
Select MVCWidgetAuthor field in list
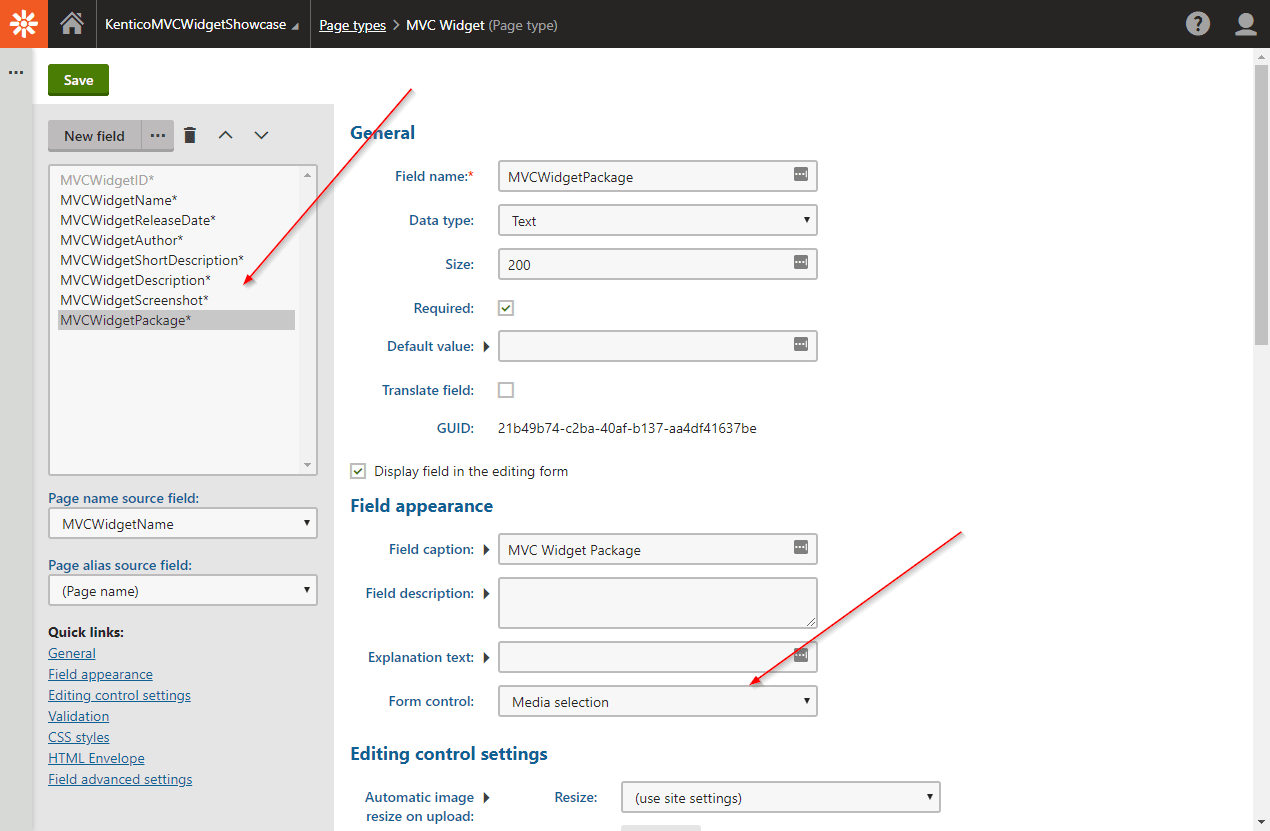pyautogui.click(x=176, y=240)
